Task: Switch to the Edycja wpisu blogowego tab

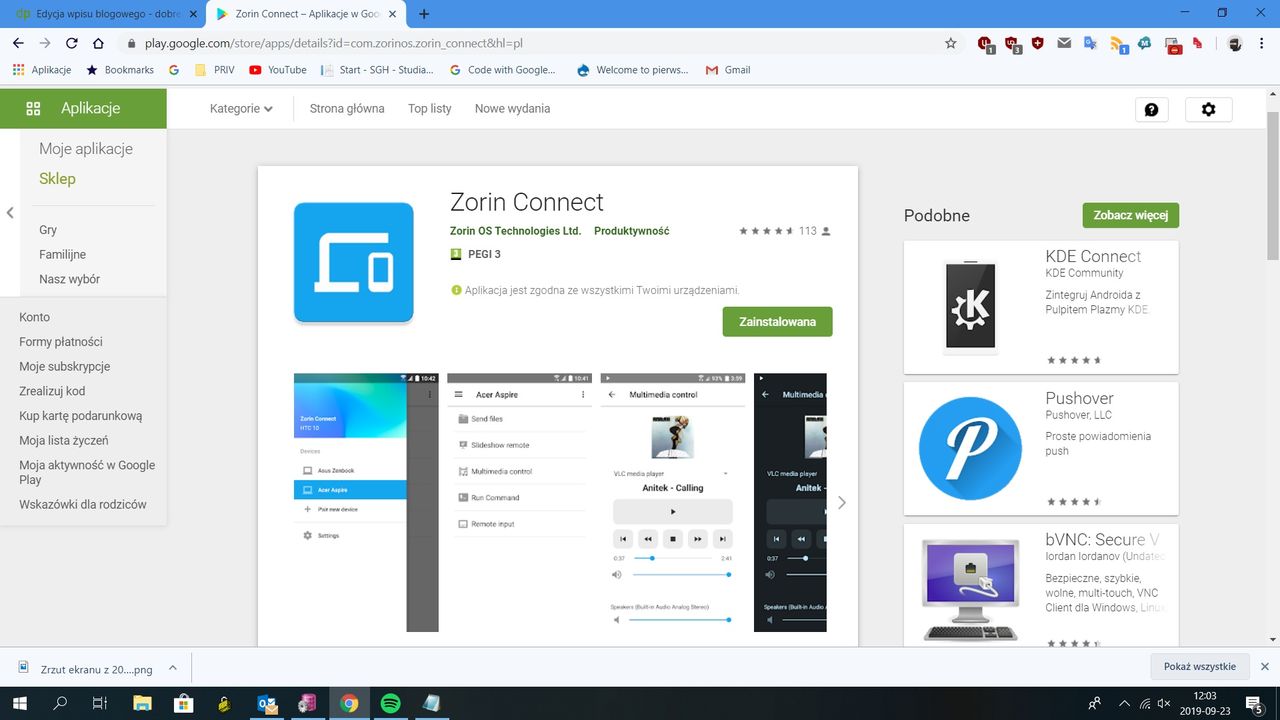Action: pos(107,14)
